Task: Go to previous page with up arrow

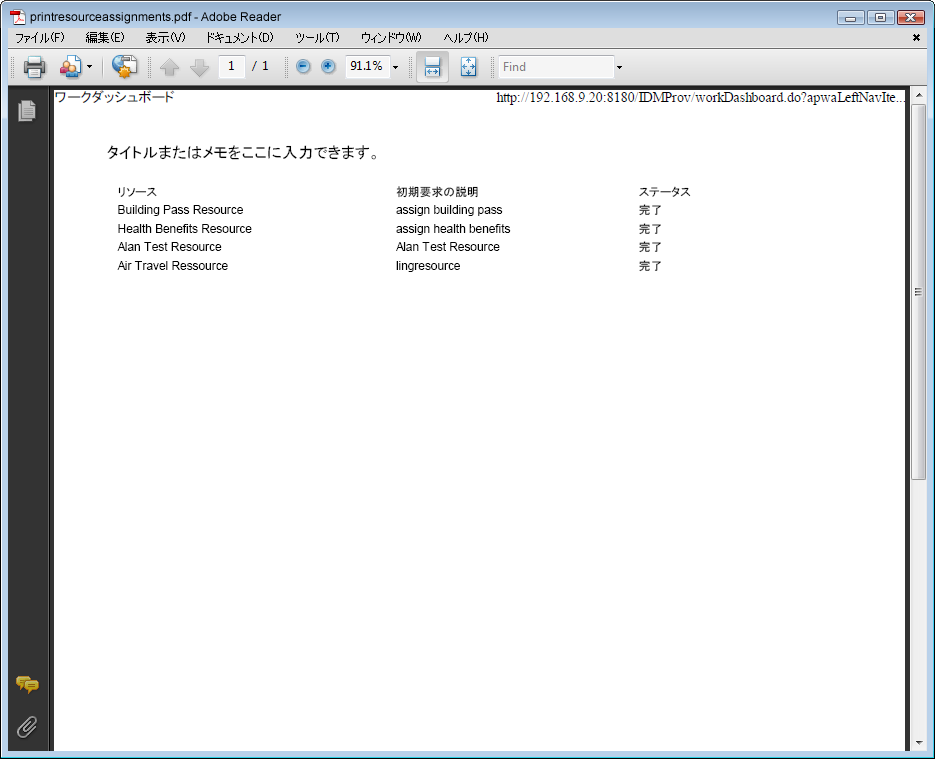Action: click(169, 67)
